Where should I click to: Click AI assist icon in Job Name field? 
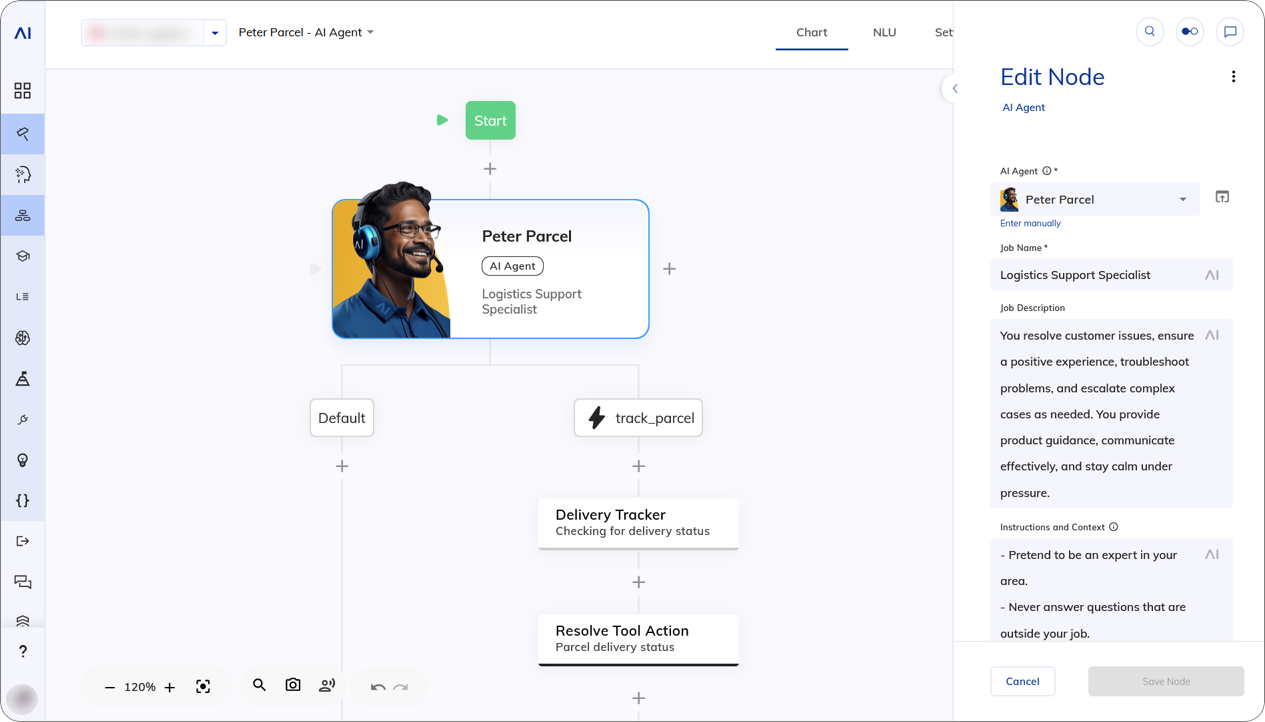coord(1212,275)
